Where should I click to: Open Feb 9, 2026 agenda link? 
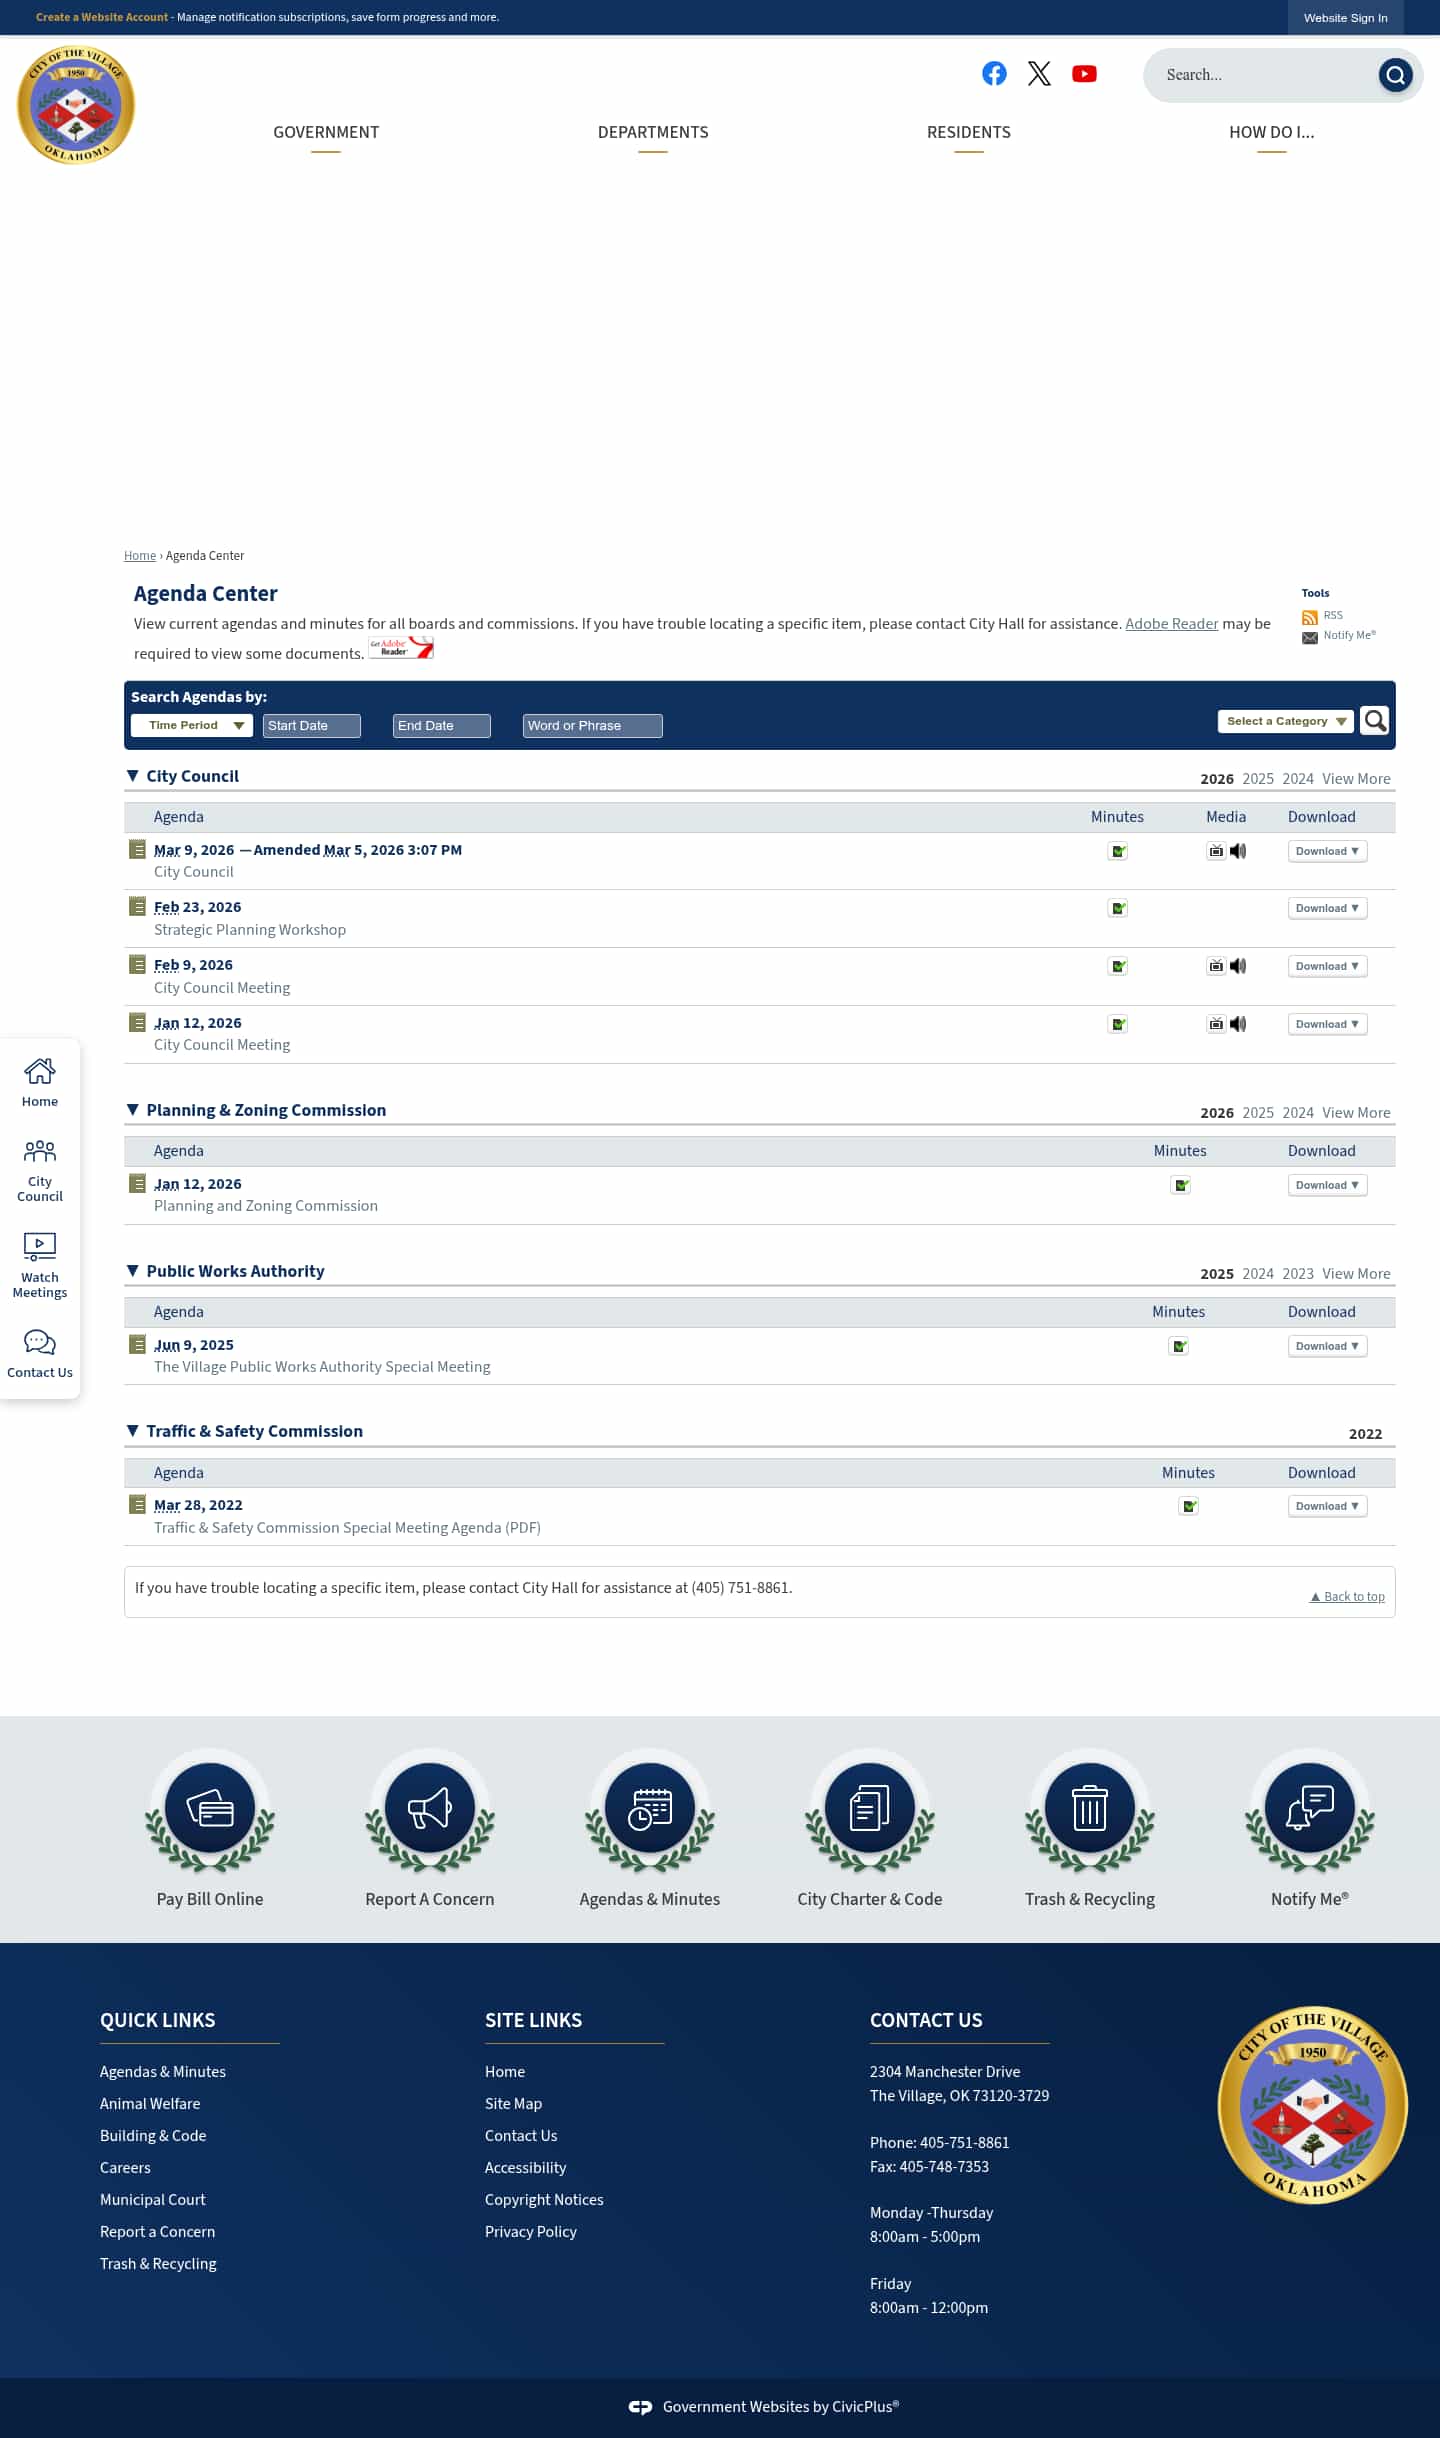193,965
